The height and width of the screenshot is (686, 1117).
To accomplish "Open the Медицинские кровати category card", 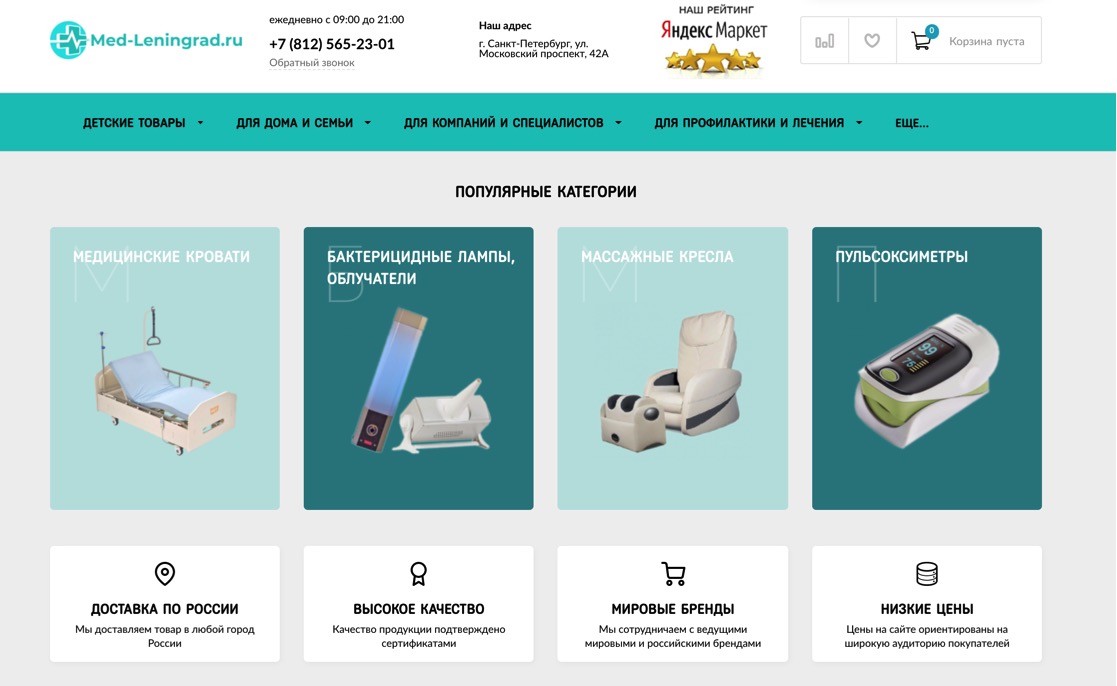I will pos(165,368).
